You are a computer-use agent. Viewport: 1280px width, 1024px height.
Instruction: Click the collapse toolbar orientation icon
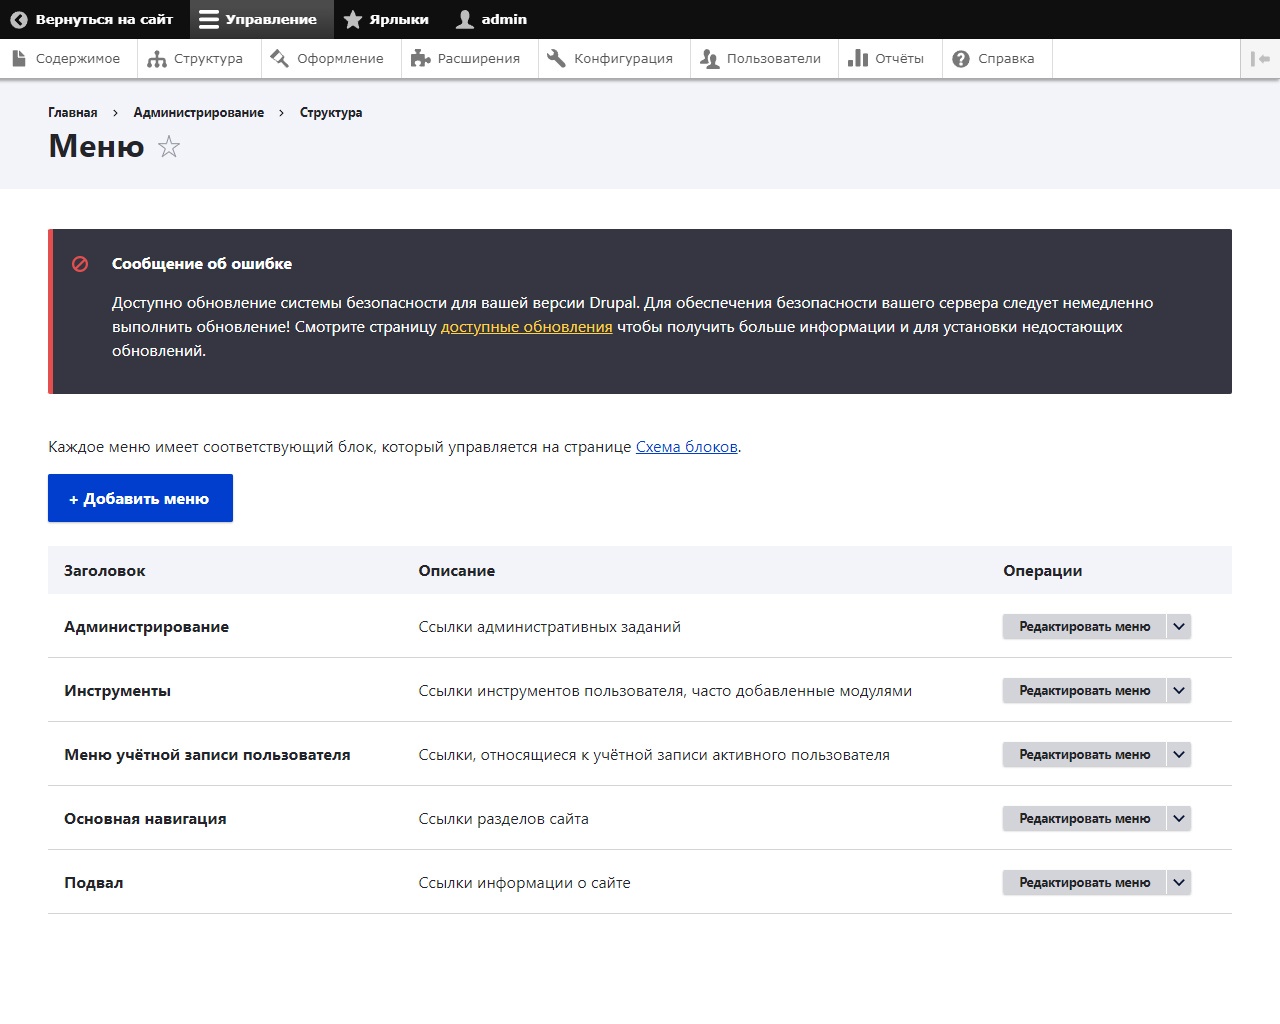pos(1260,59)
